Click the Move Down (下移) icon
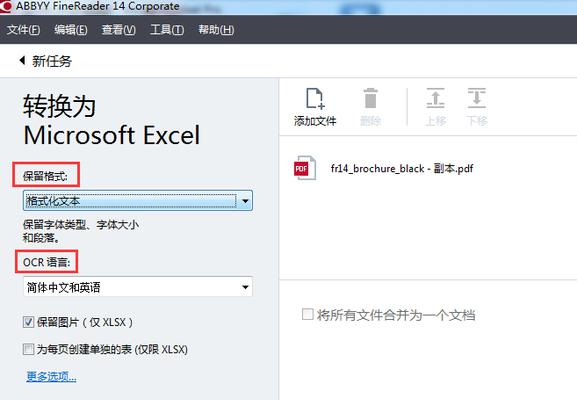Image resolution: width=577 pixels, height=400 pixels. click(477, 98)
